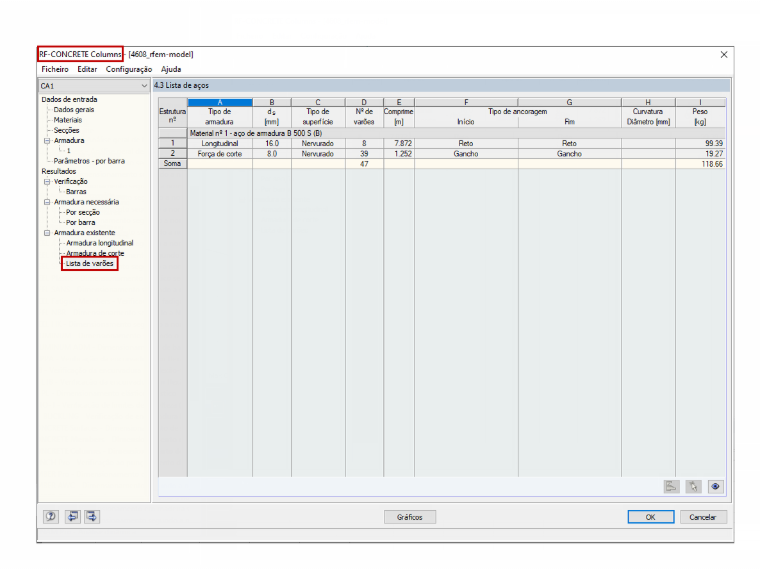Click the Longitudinal cell
This screenshot has height=570, width=760.
click(x=220, y=143)
